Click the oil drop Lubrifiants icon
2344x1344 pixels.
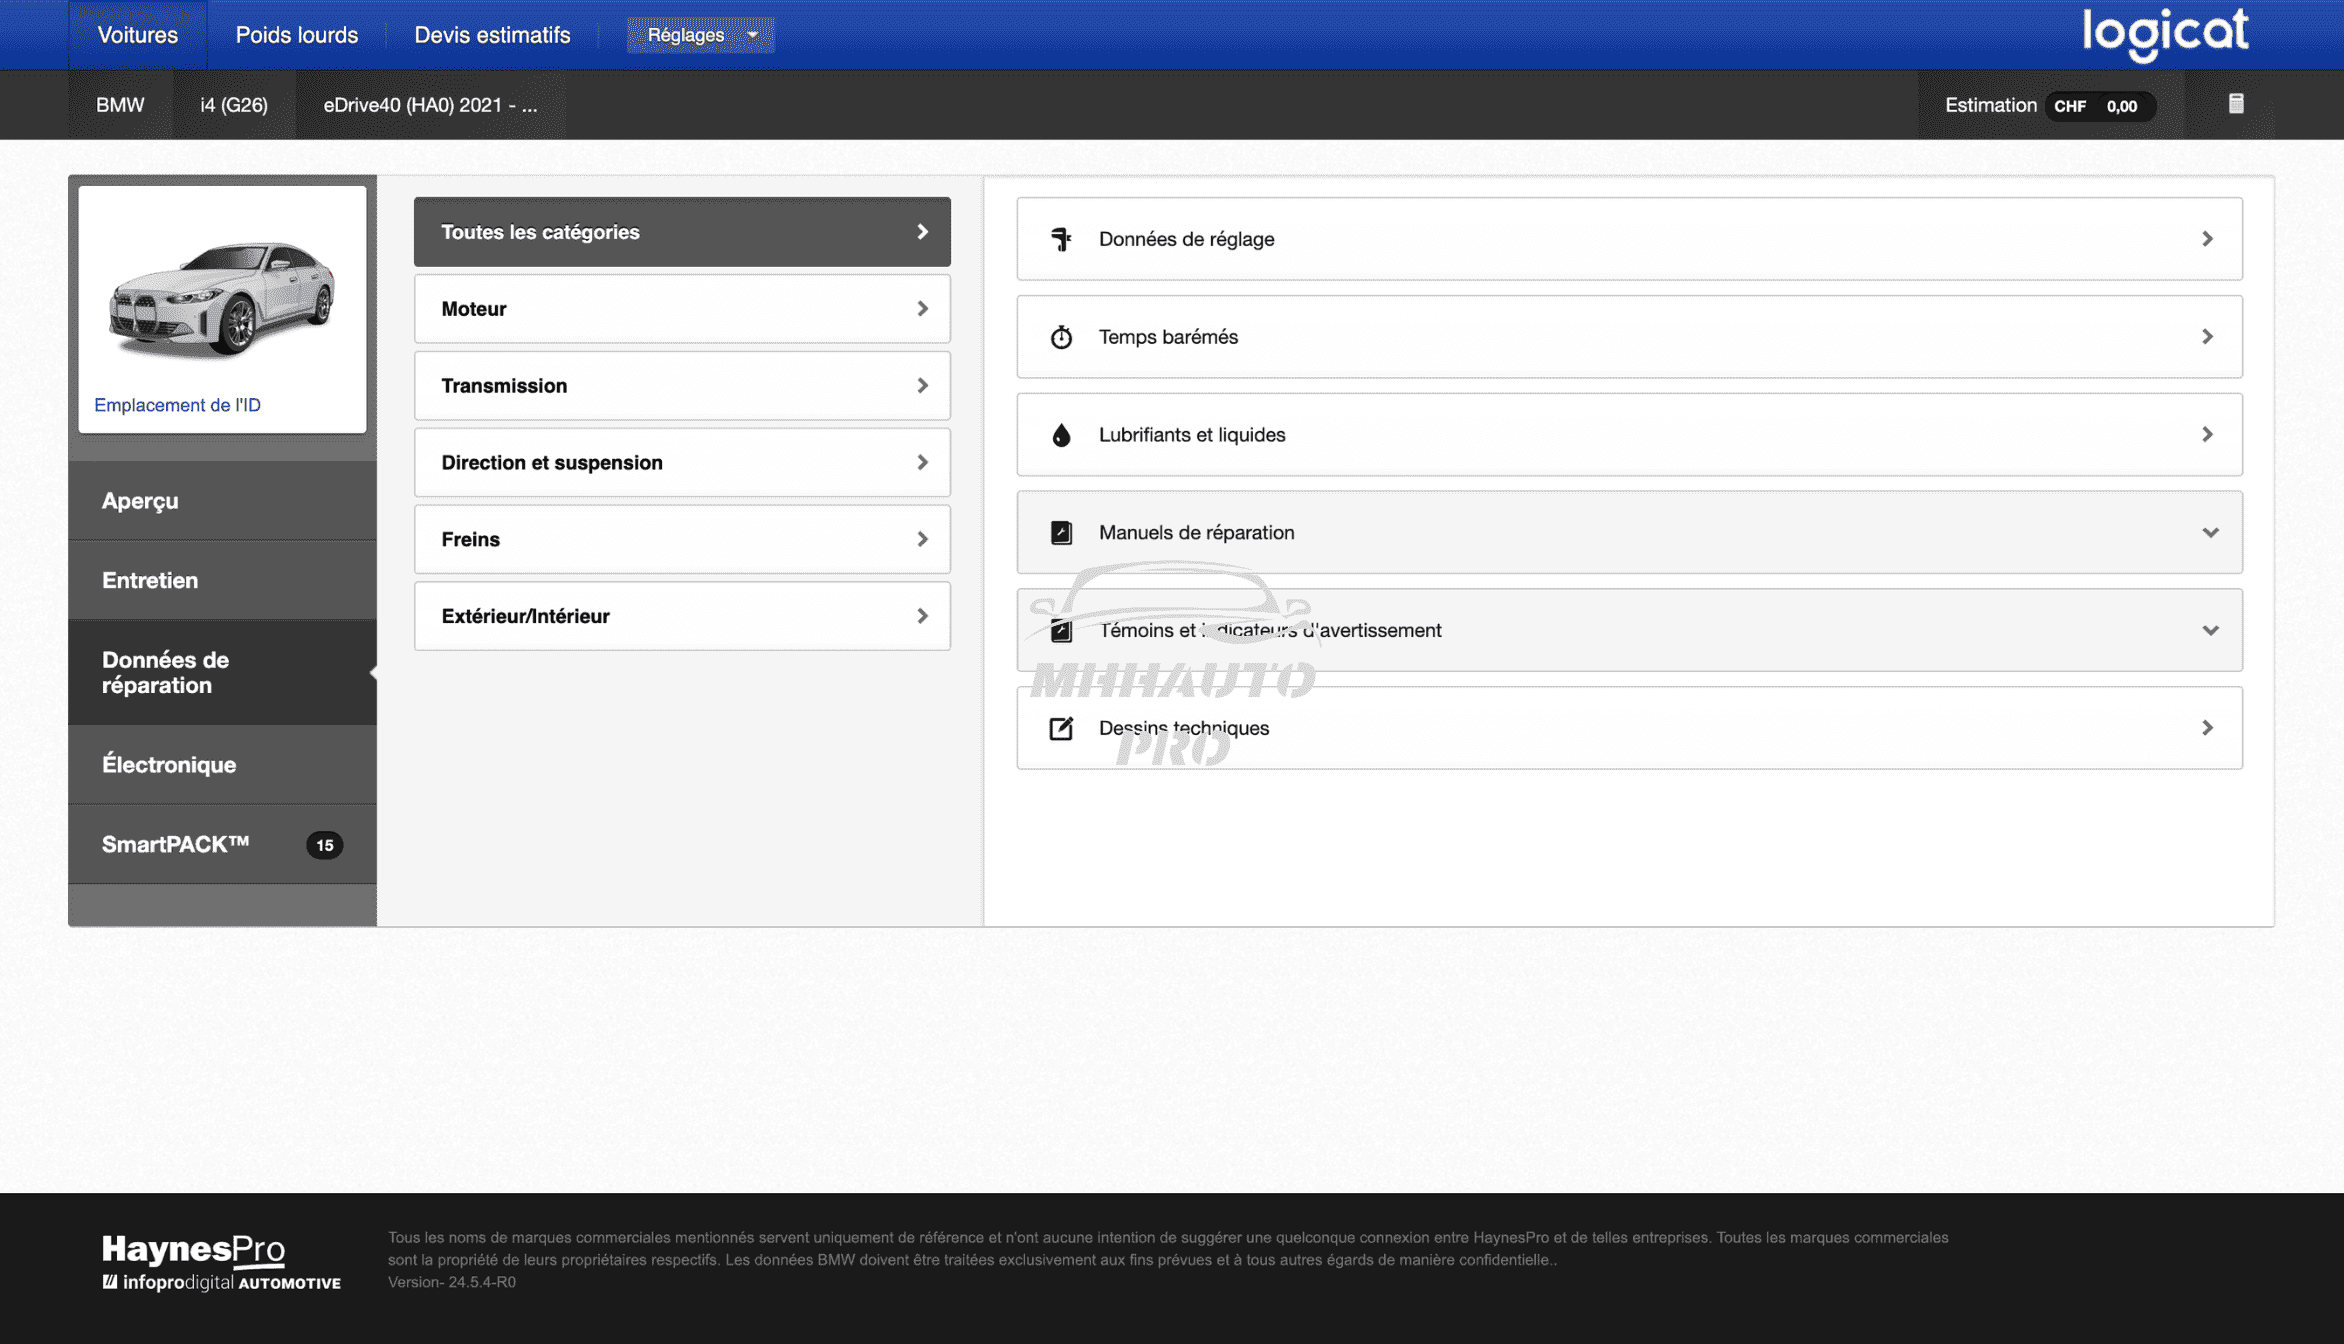pos(1061,435)
